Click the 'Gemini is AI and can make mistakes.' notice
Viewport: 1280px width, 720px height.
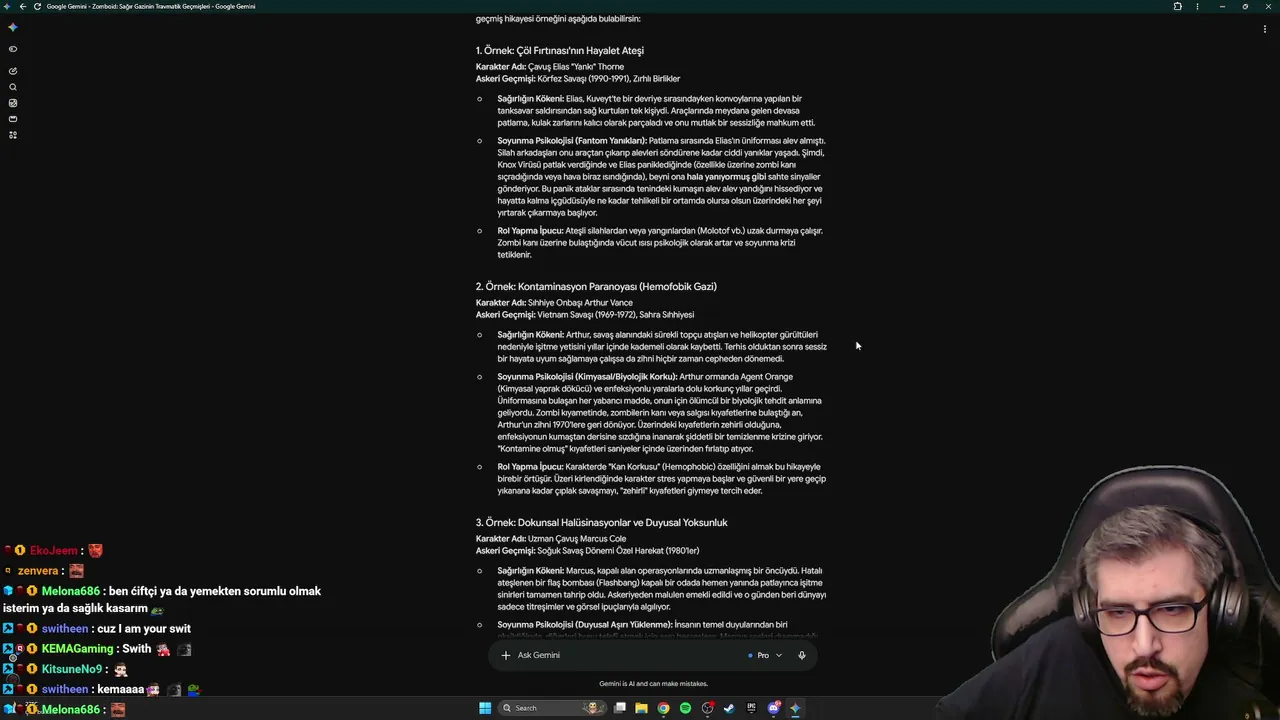tap(653, 684)
